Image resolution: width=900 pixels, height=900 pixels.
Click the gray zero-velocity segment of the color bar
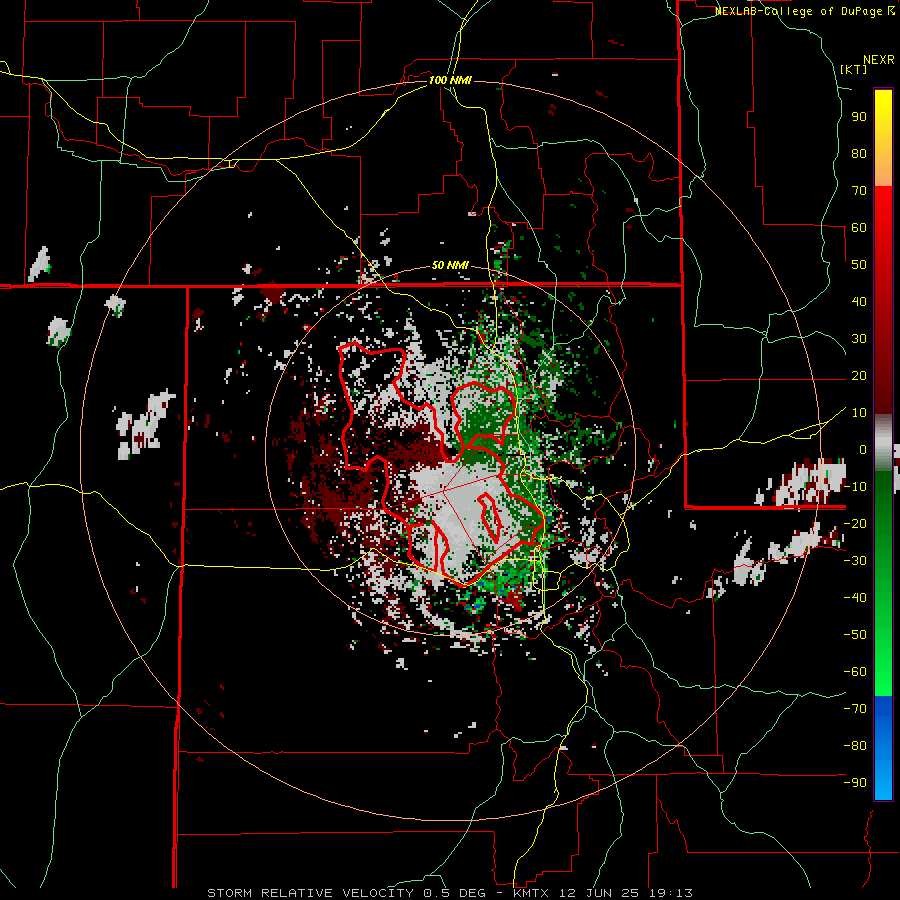pos(883,445)
